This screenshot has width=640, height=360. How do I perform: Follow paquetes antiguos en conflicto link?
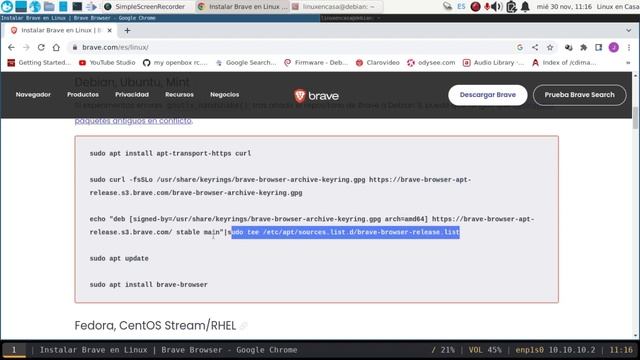click(x=133, y=121)
